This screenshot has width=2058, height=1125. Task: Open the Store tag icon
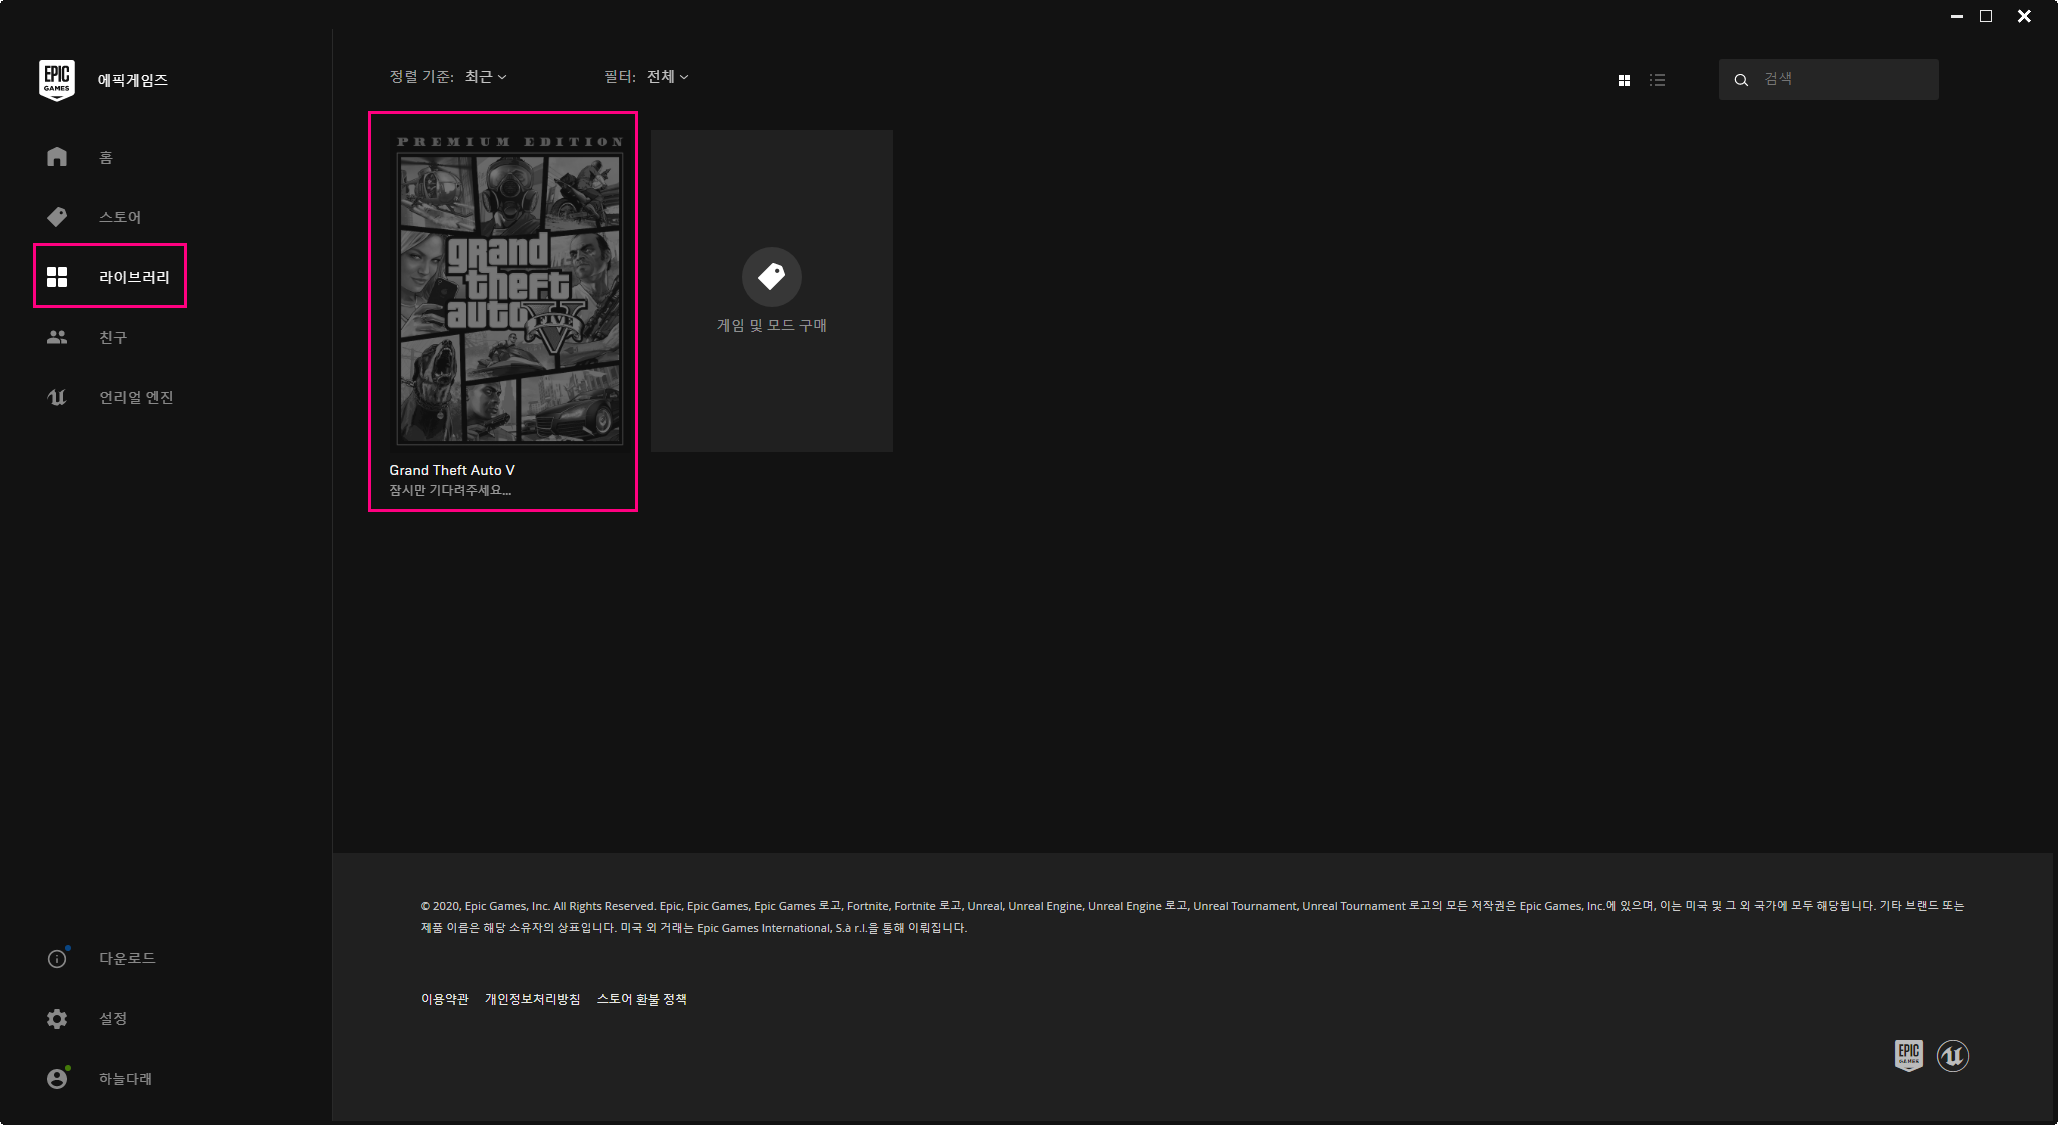(57, 217)
